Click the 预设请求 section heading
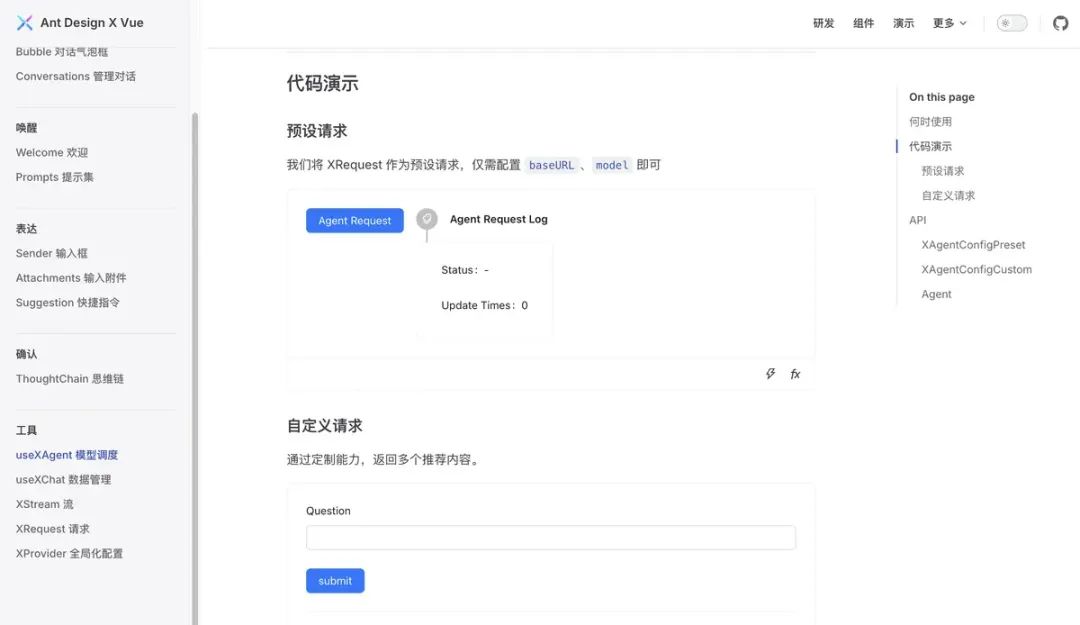This screenshot has height=625, width=1080. (x=317, y=131)
